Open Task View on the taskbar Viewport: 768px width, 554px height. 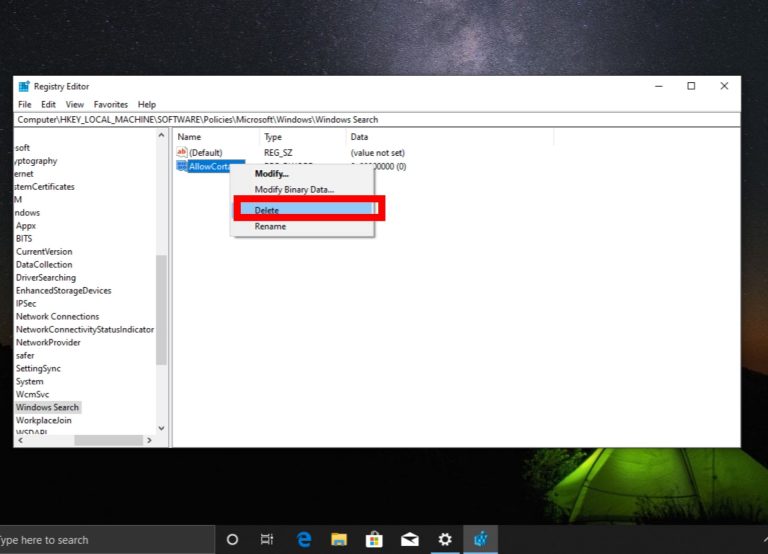click(267, 539)
